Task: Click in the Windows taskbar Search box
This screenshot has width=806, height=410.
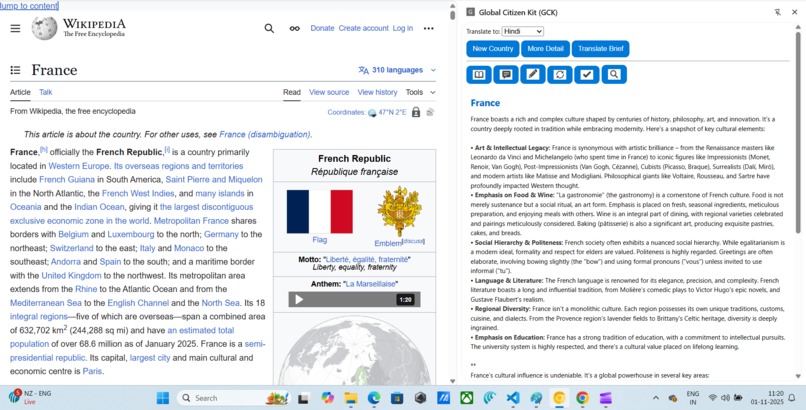Action: (x=234, y=398)
